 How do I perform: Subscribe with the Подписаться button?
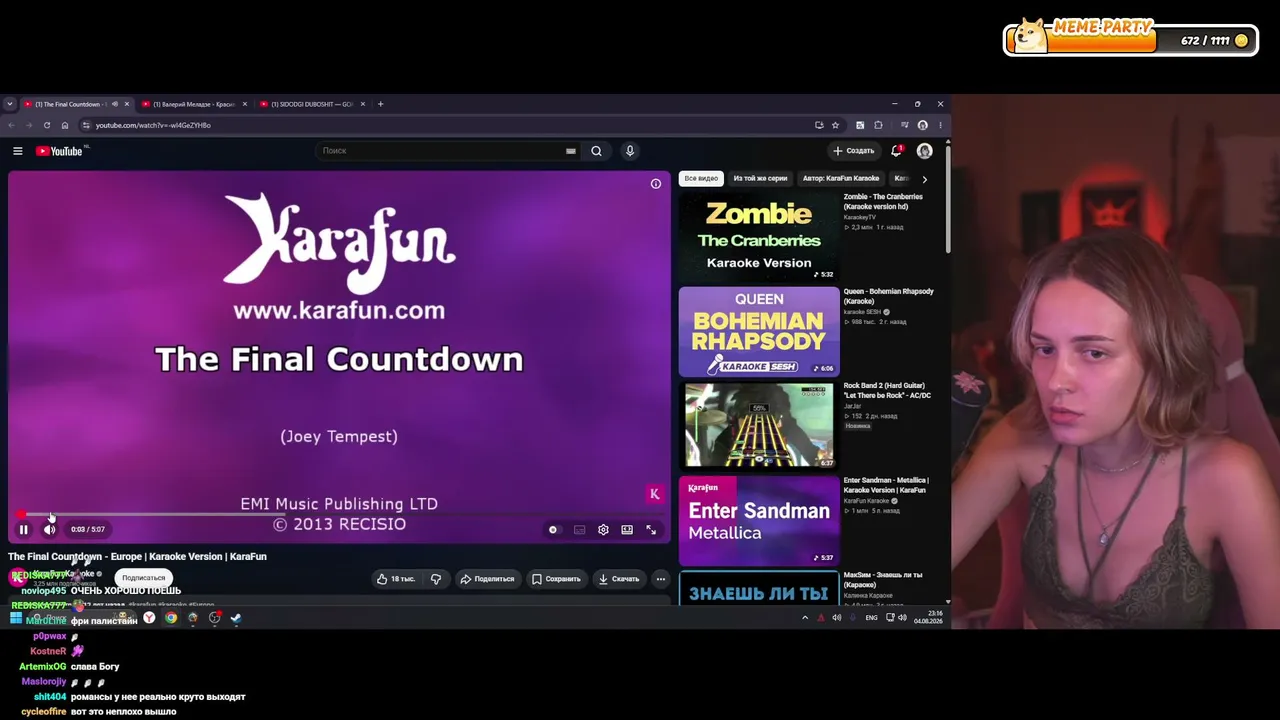[x=144, y=578]
